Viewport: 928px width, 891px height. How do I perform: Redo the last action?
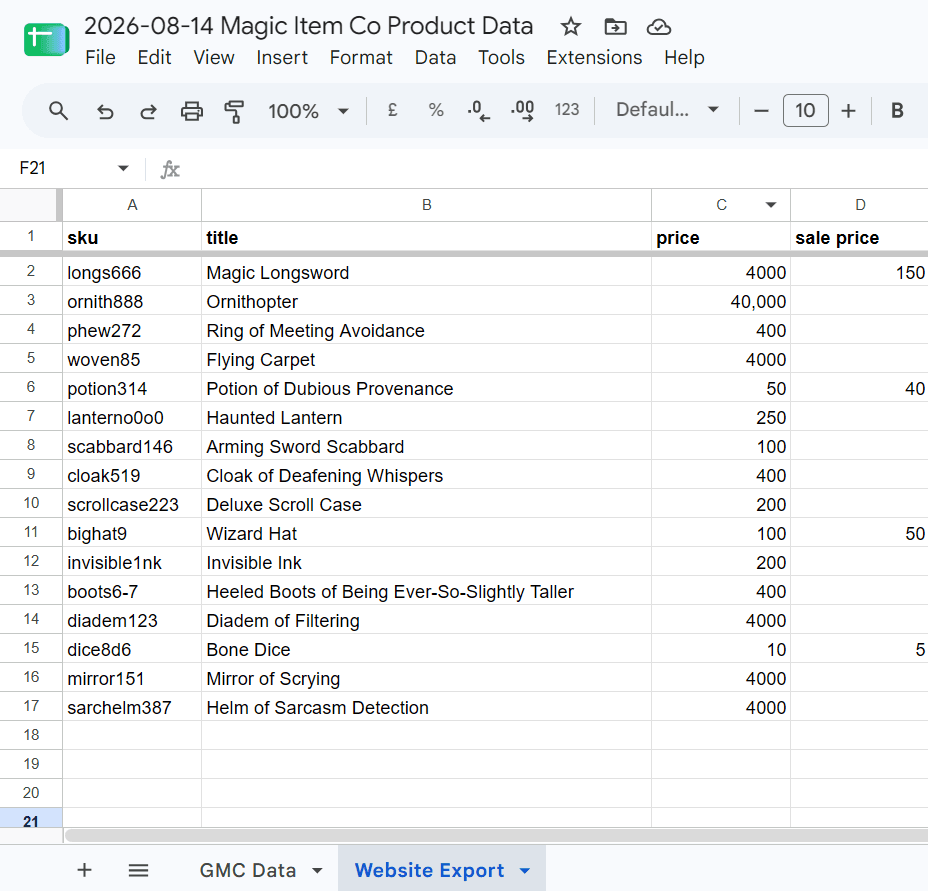click(148, 111)
